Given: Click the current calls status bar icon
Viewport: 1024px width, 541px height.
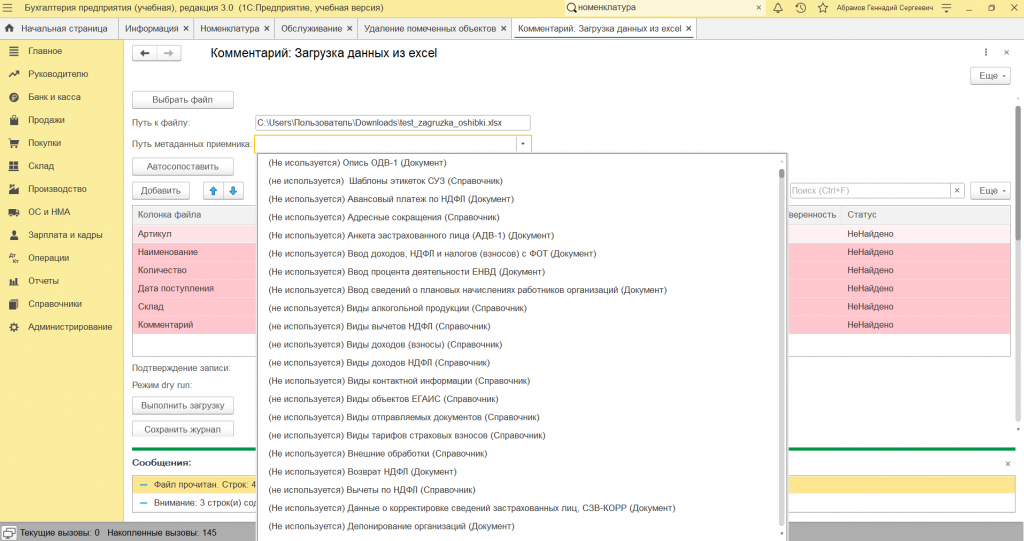Looking at the screenshot, I should 9,533.
